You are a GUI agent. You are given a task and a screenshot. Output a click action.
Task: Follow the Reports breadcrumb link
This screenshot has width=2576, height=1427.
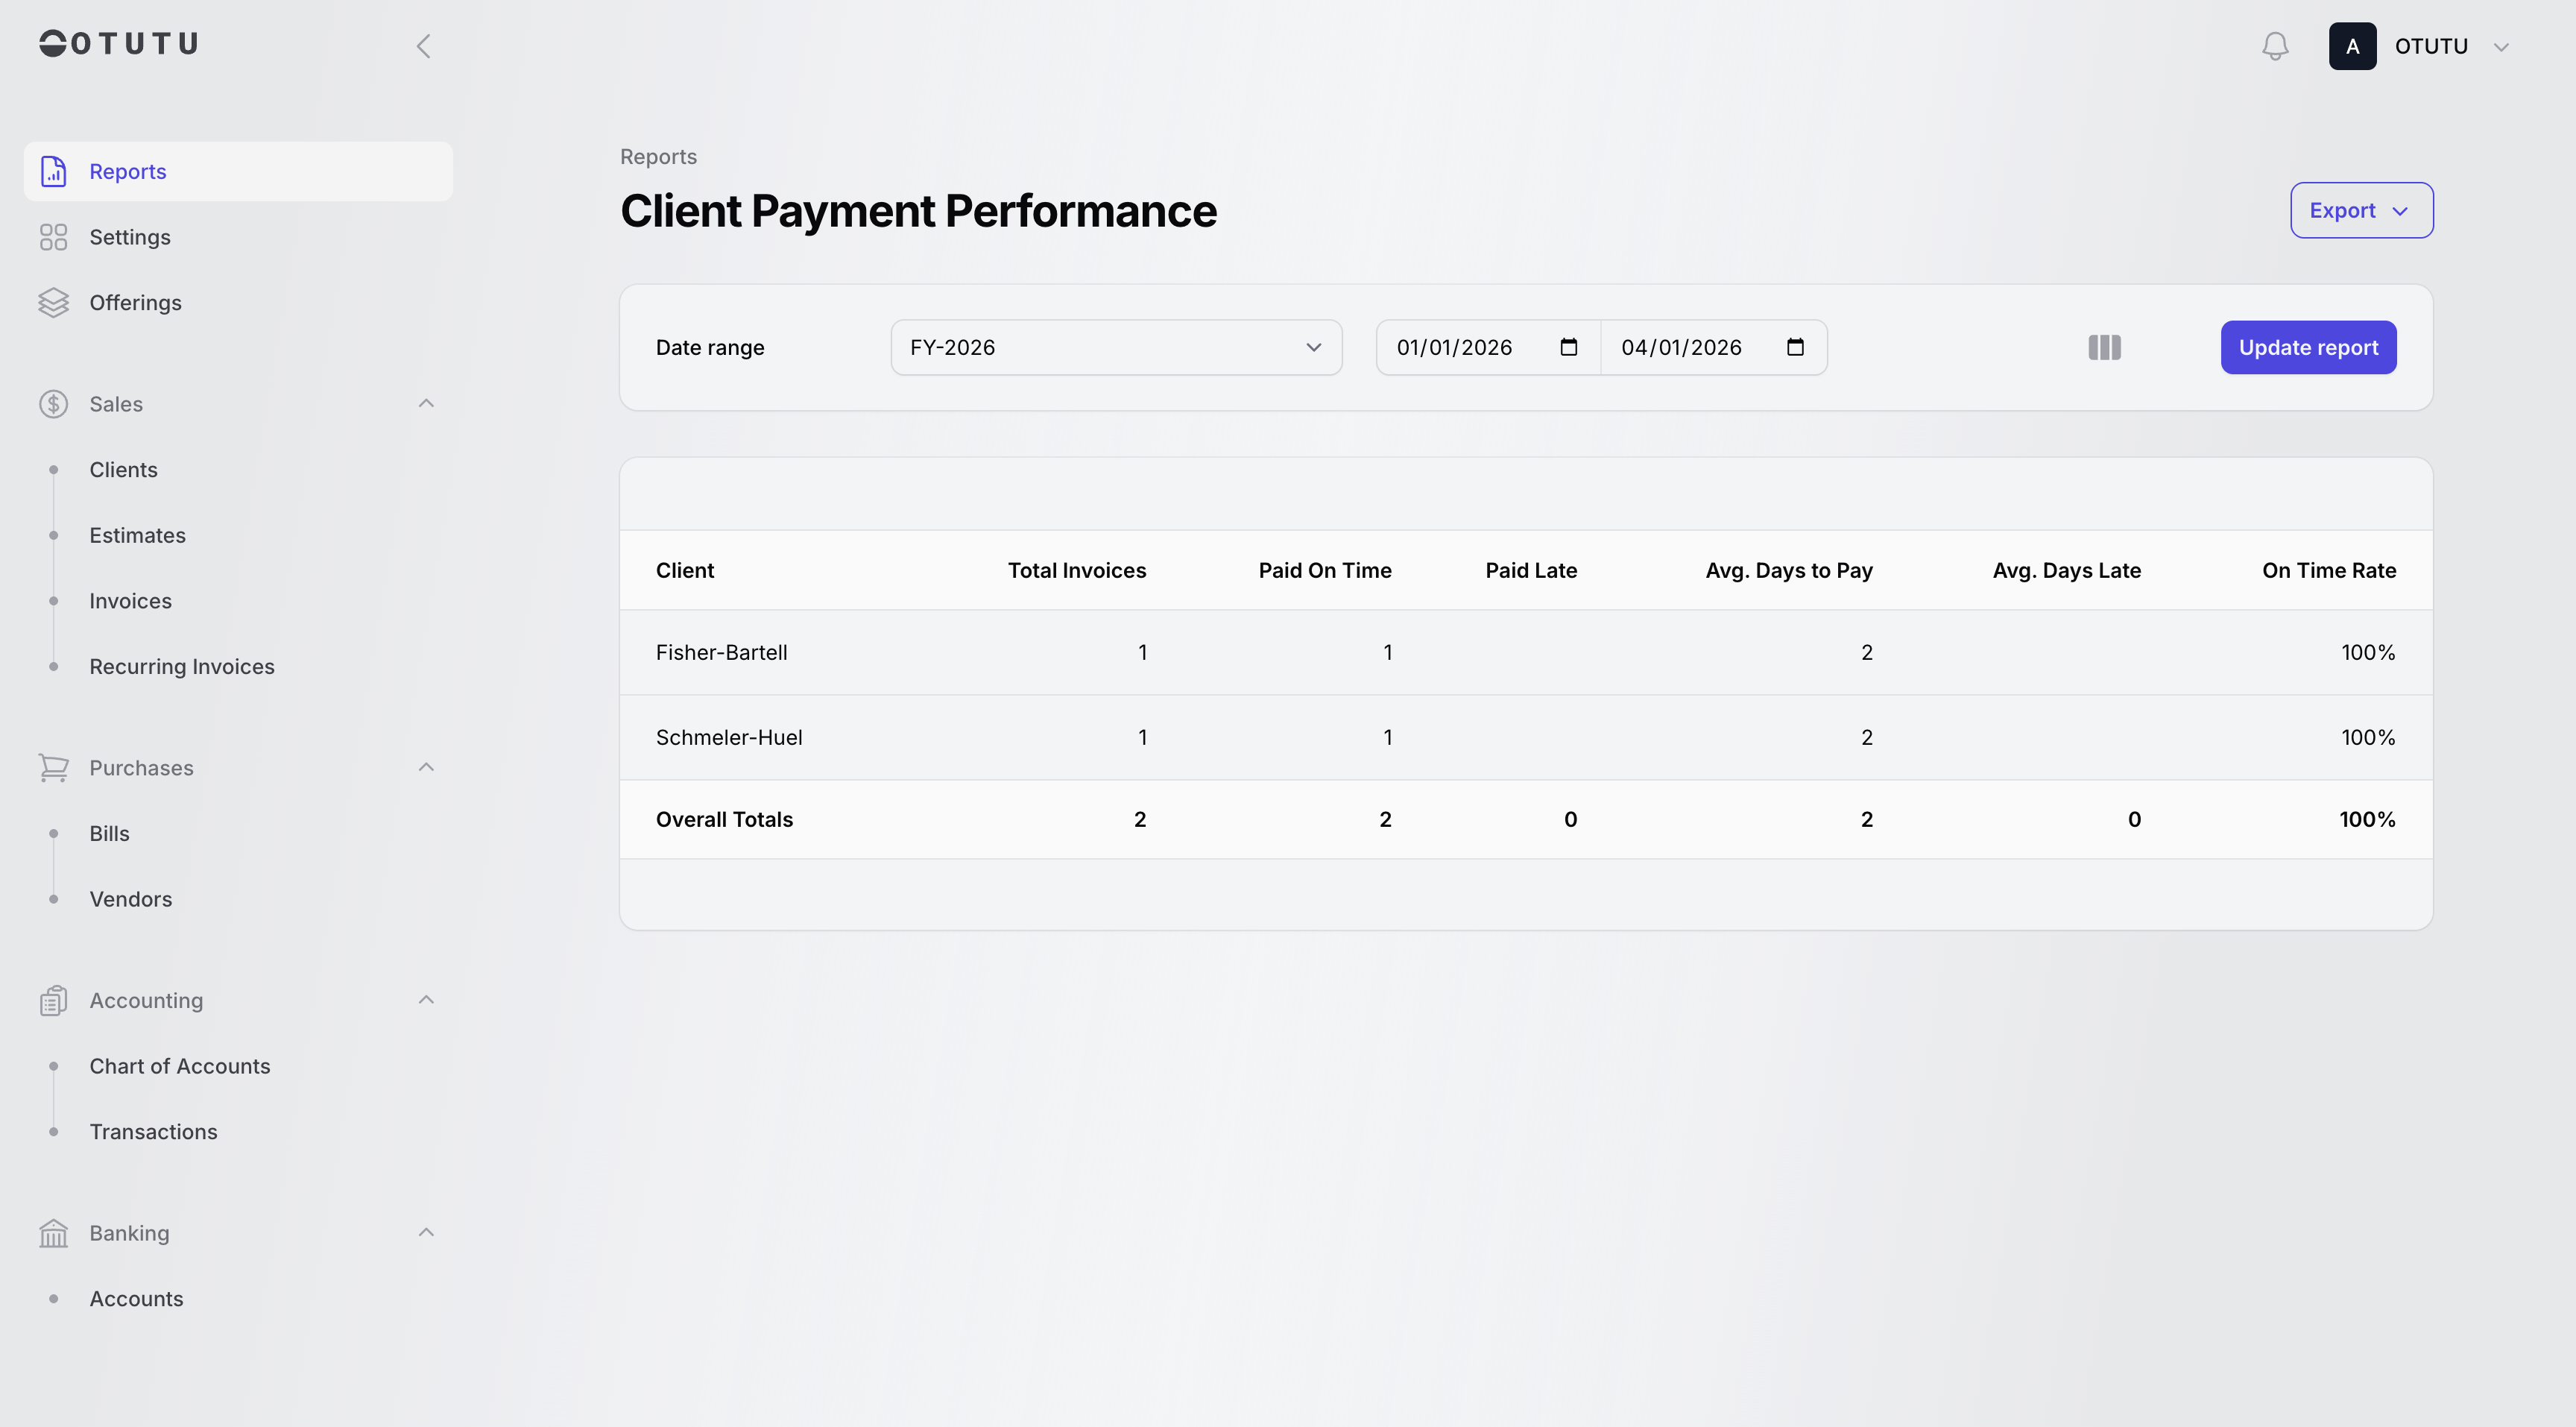[x=658, y=156]
